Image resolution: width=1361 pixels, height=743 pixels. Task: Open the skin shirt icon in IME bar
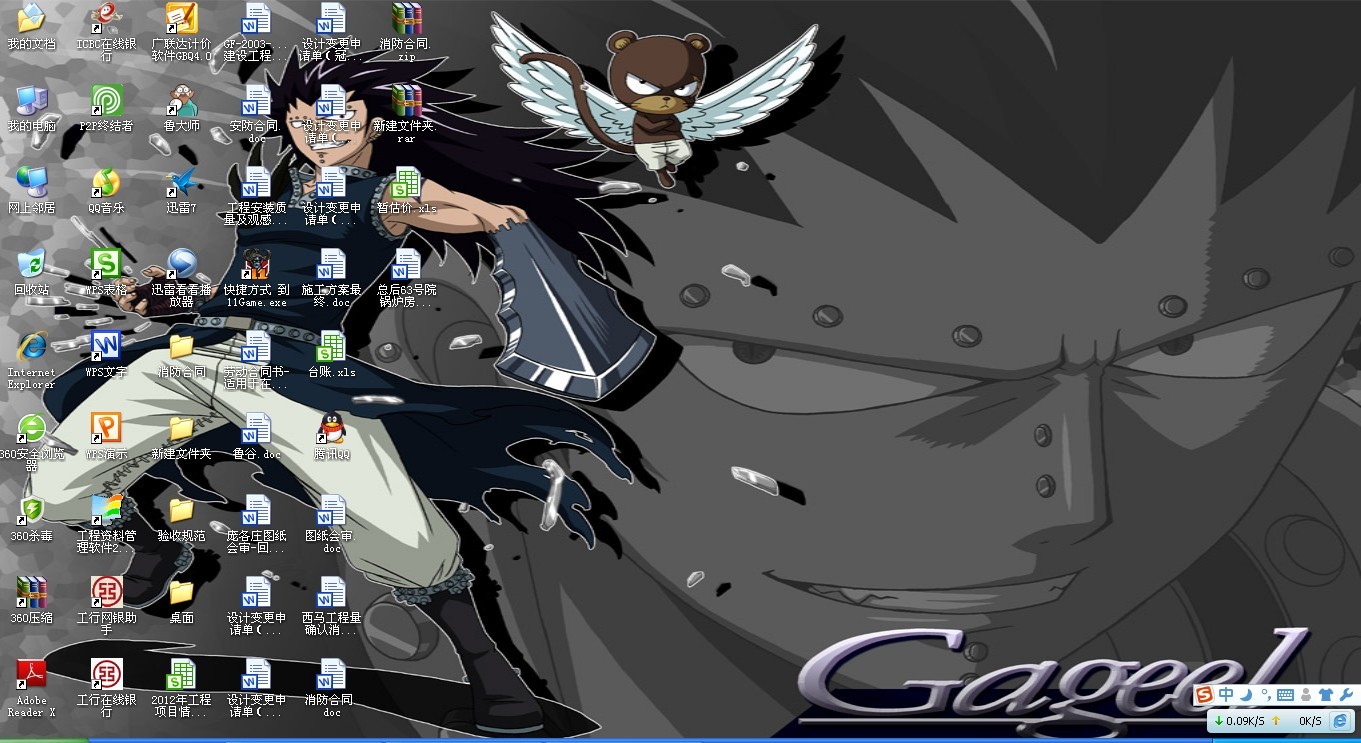click(x=1326, y=695)
